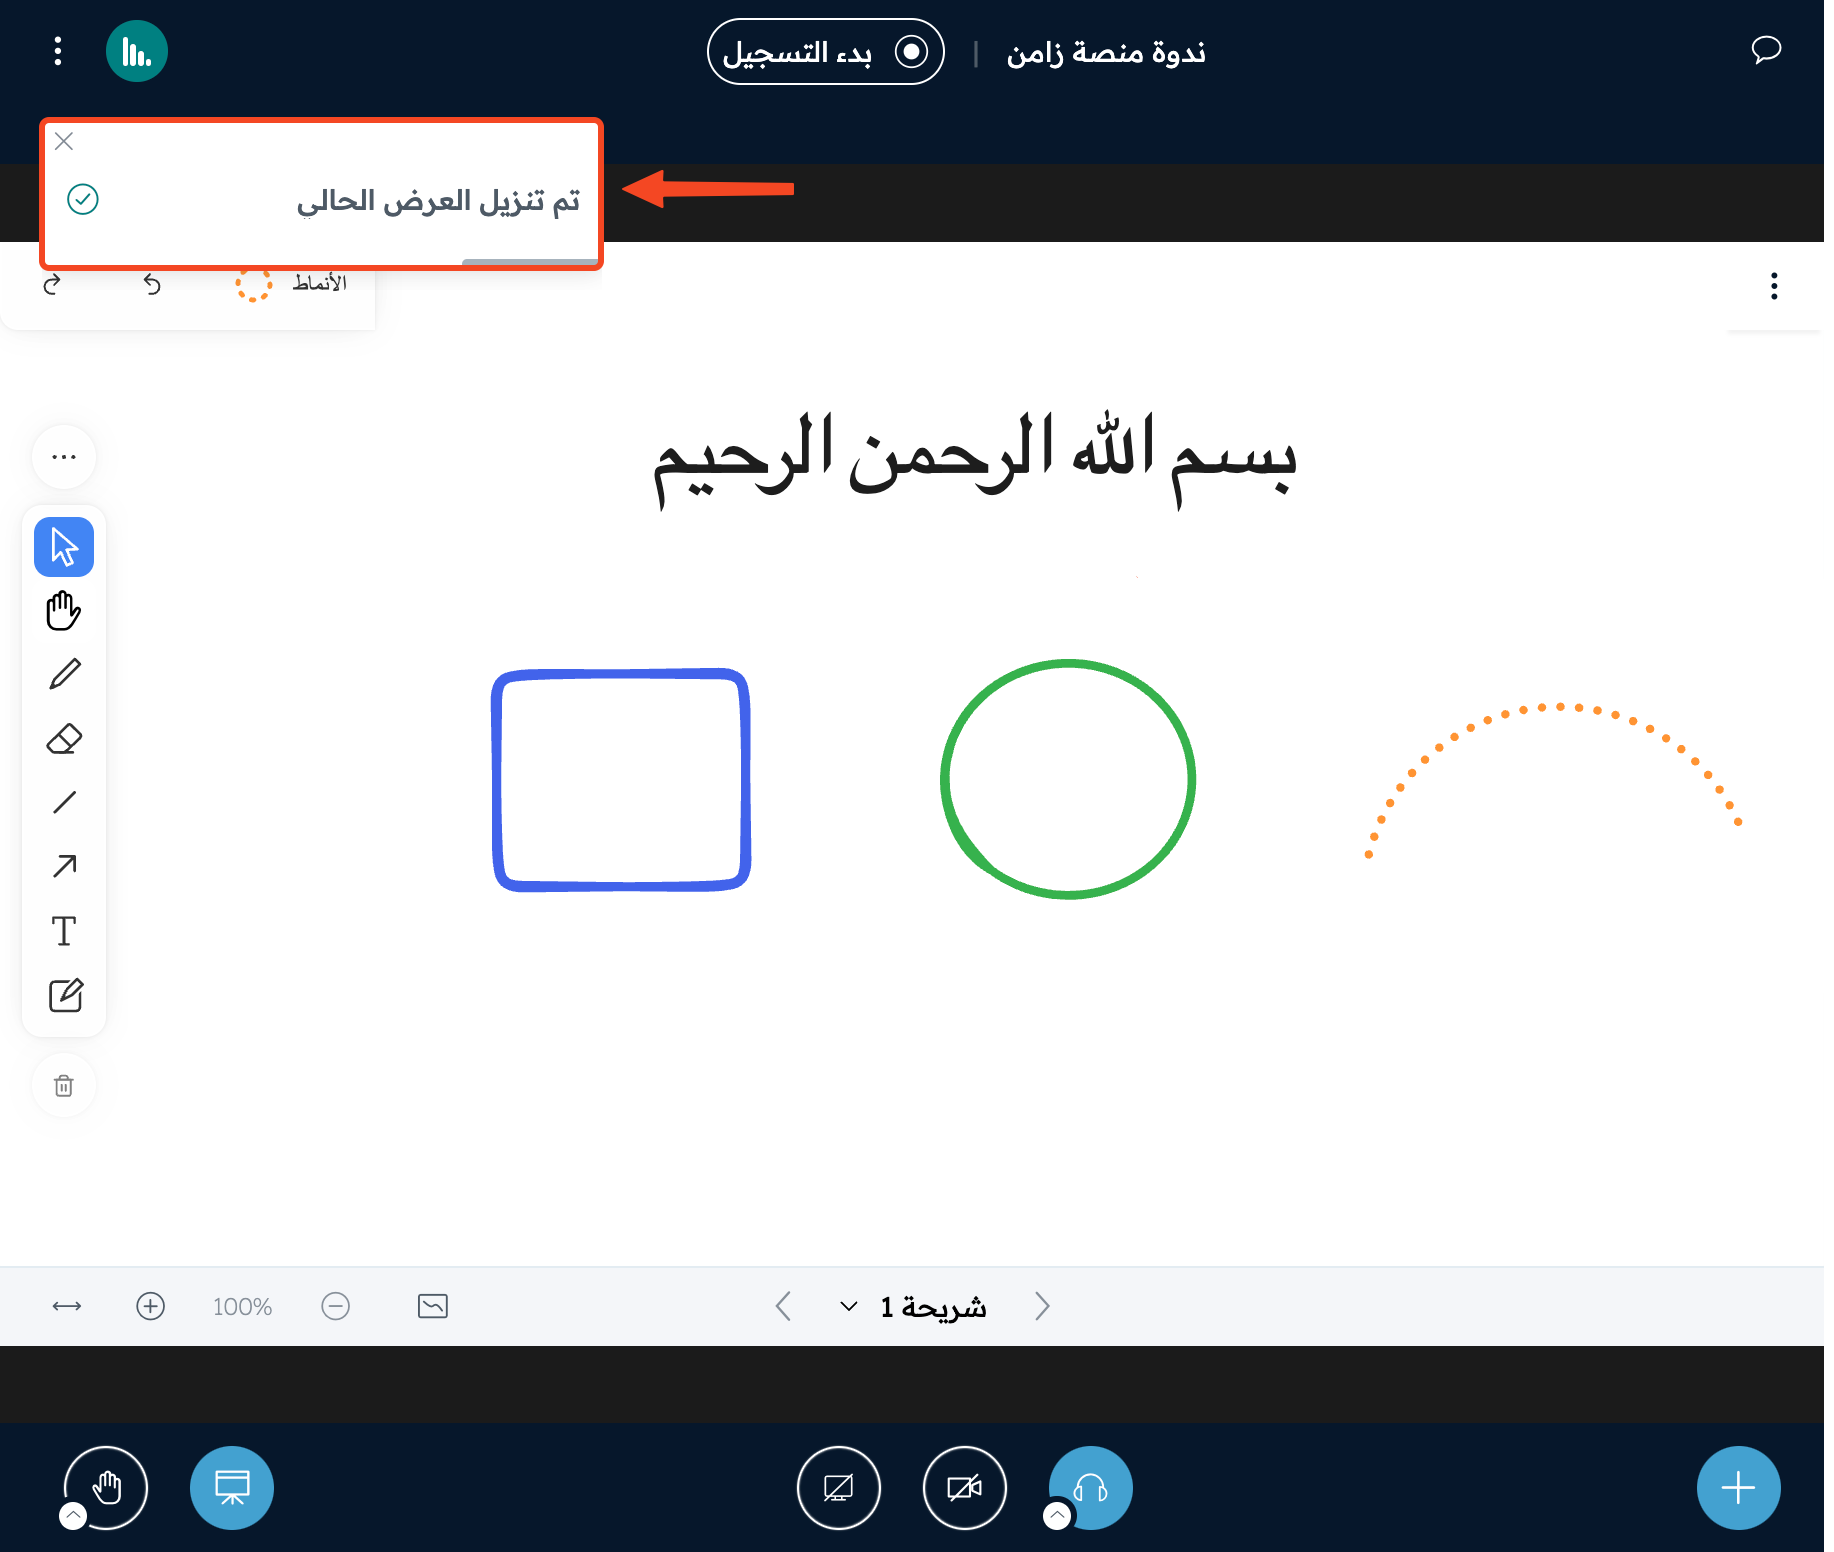1834x1552 pixels.
Task: Zoom out with the minus circle
Action: (x=336, y=1306)
